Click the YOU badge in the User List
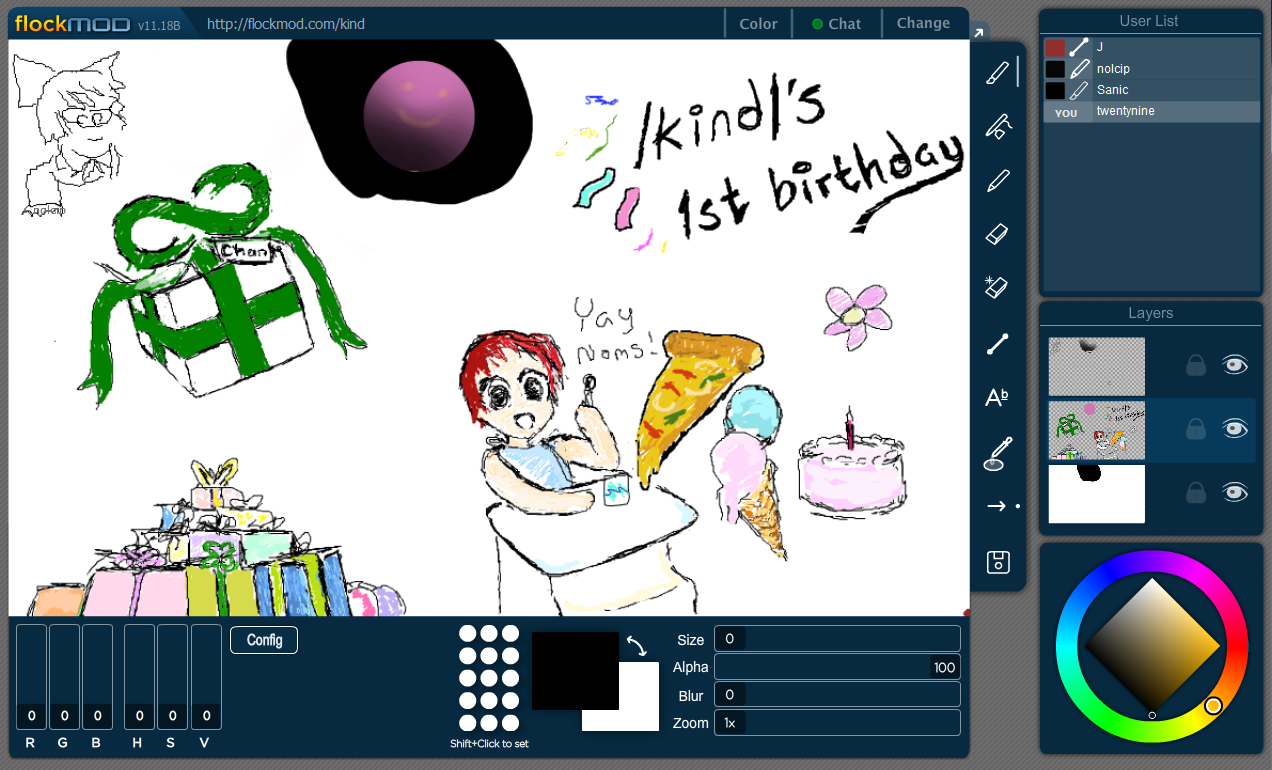 [1066, 113]
